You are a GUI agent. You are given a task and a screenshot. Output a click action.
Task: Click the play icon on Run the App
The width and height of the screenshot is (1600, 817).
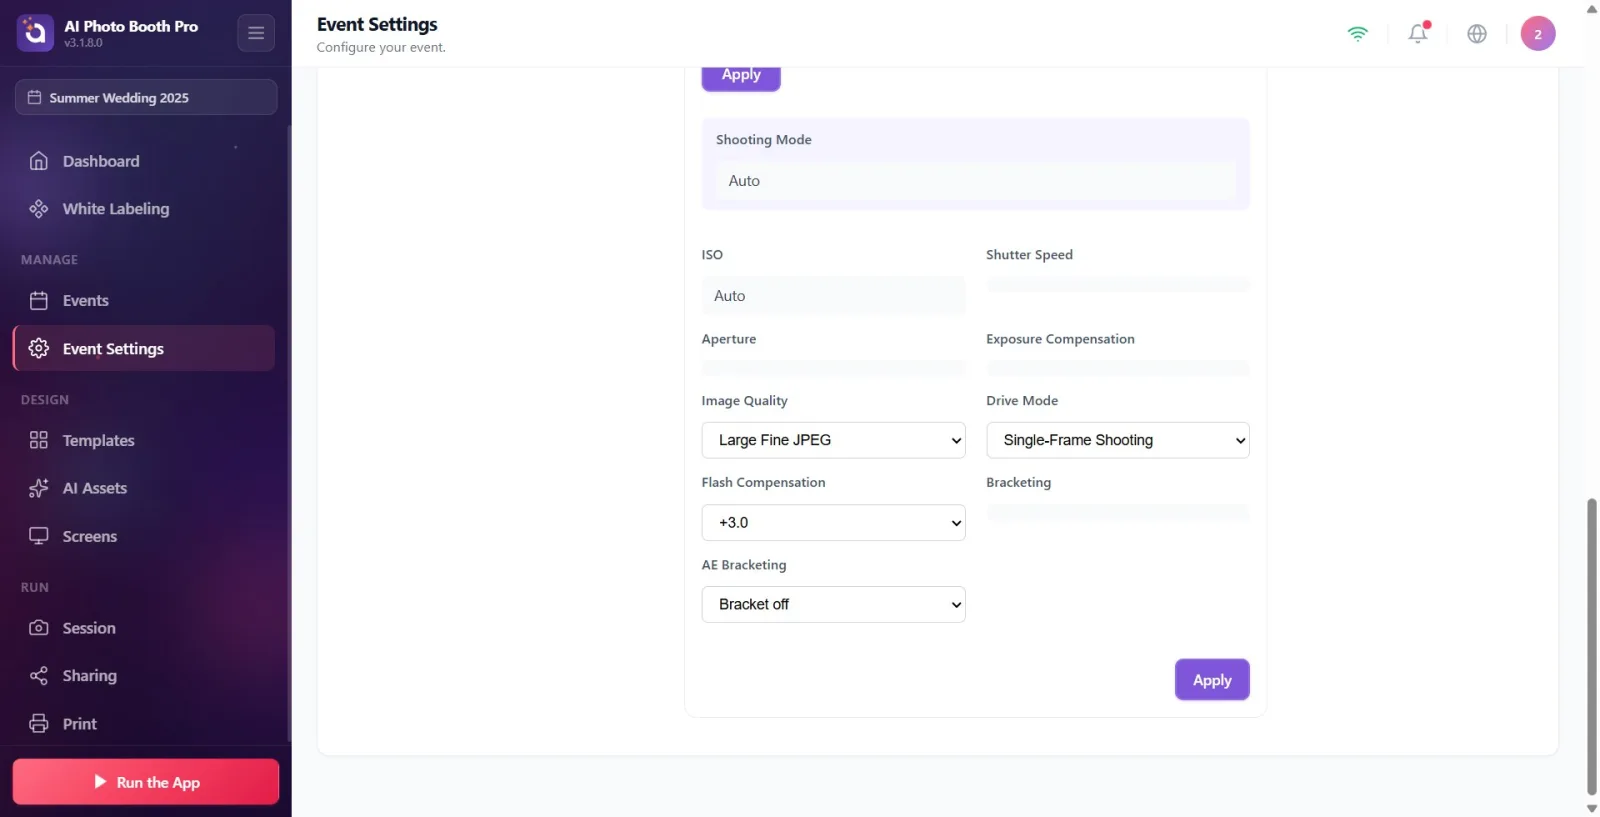point(100,782)
